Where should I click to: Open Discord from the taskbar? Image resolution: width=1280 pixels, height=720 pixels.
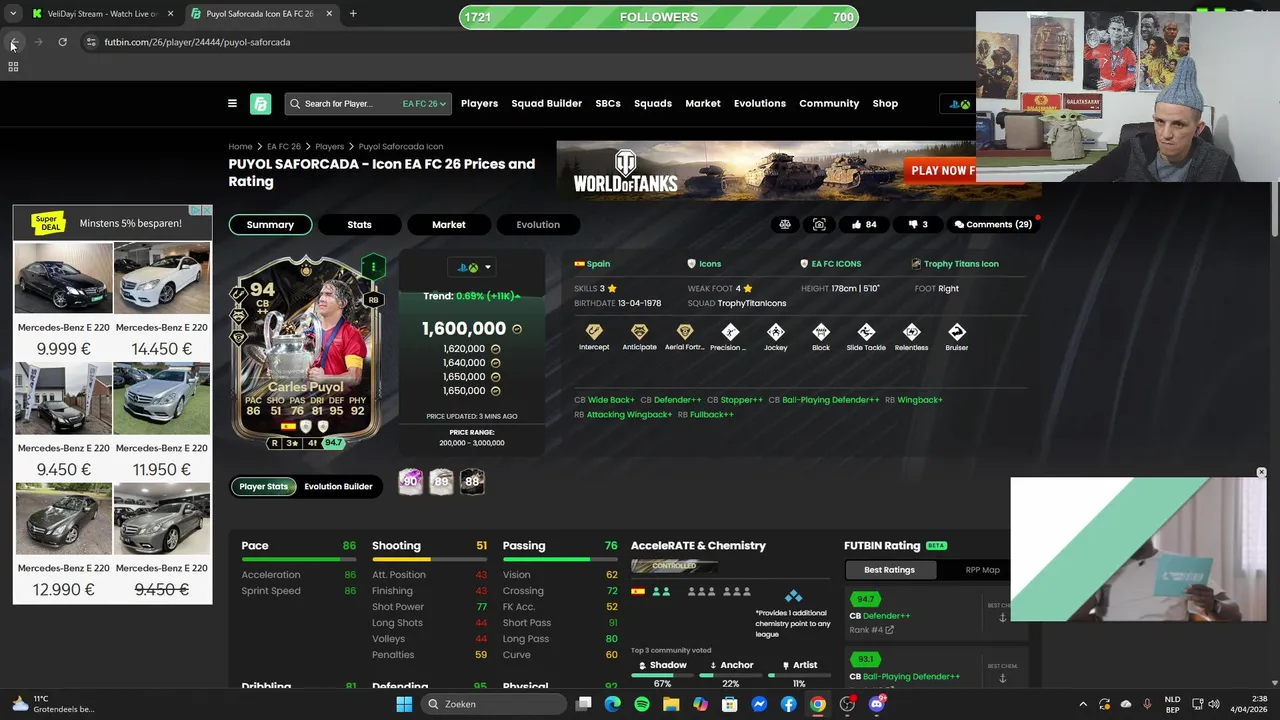[x=877, y=704]
